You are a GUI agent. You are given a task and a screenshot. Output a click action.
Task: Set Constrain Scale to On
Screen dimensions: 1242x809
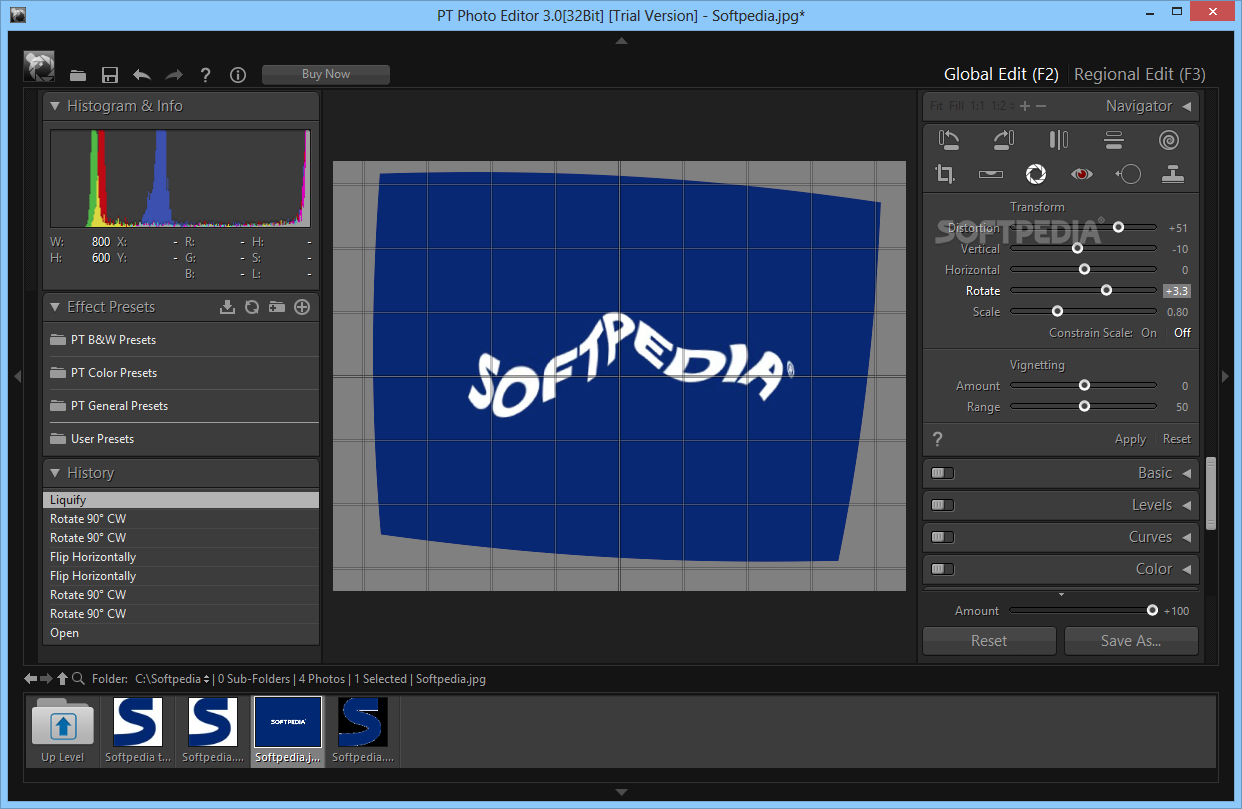coord(1149,333)
